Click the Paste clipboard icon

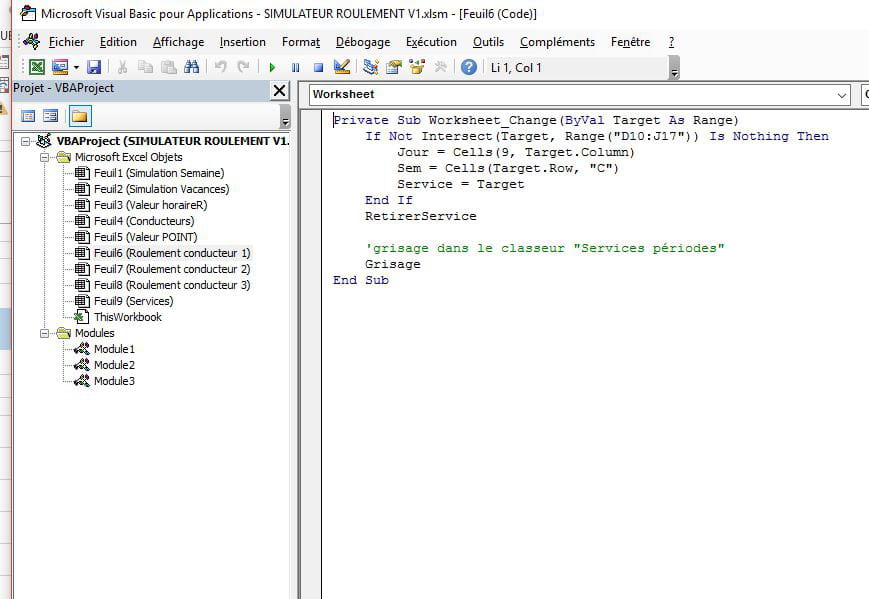[168, 68]
